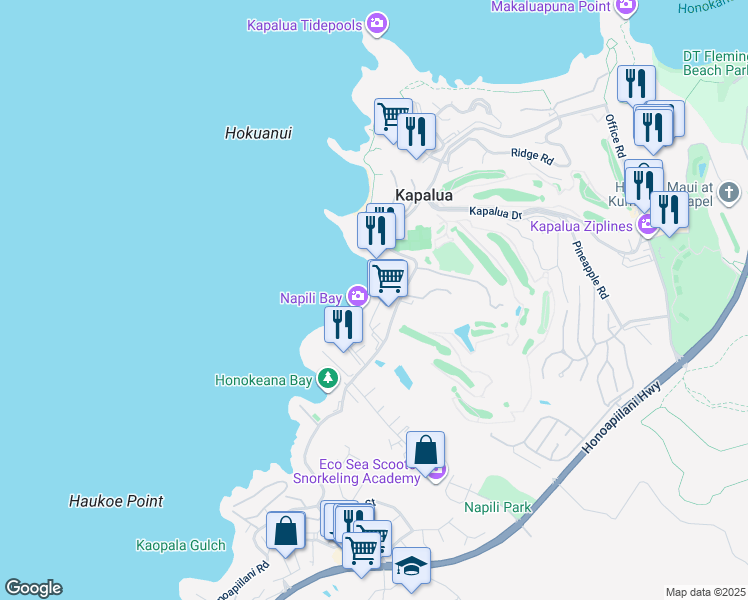Open the restaurant marker right of Kapalua Ziplines
This screenshot has height=600, width=748.
pyautogui.click(x=669, y=213)
